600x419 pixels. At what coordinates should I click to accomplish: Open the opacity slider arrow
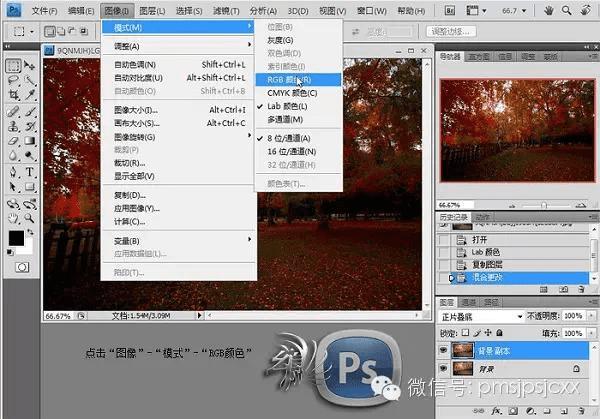(591, 316)
